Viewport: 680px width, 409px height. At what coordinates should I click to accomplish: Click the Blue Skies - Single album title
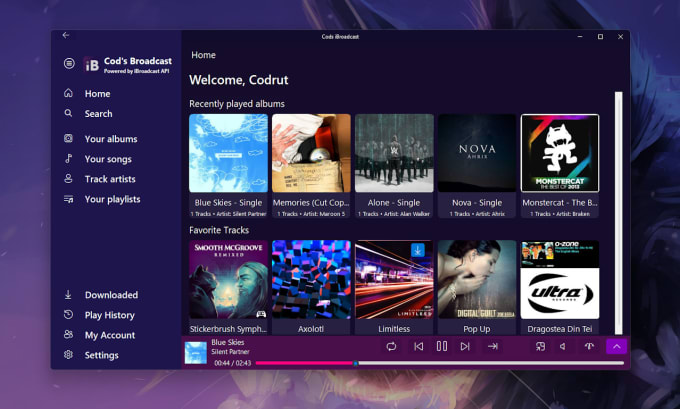pos(229,203)
